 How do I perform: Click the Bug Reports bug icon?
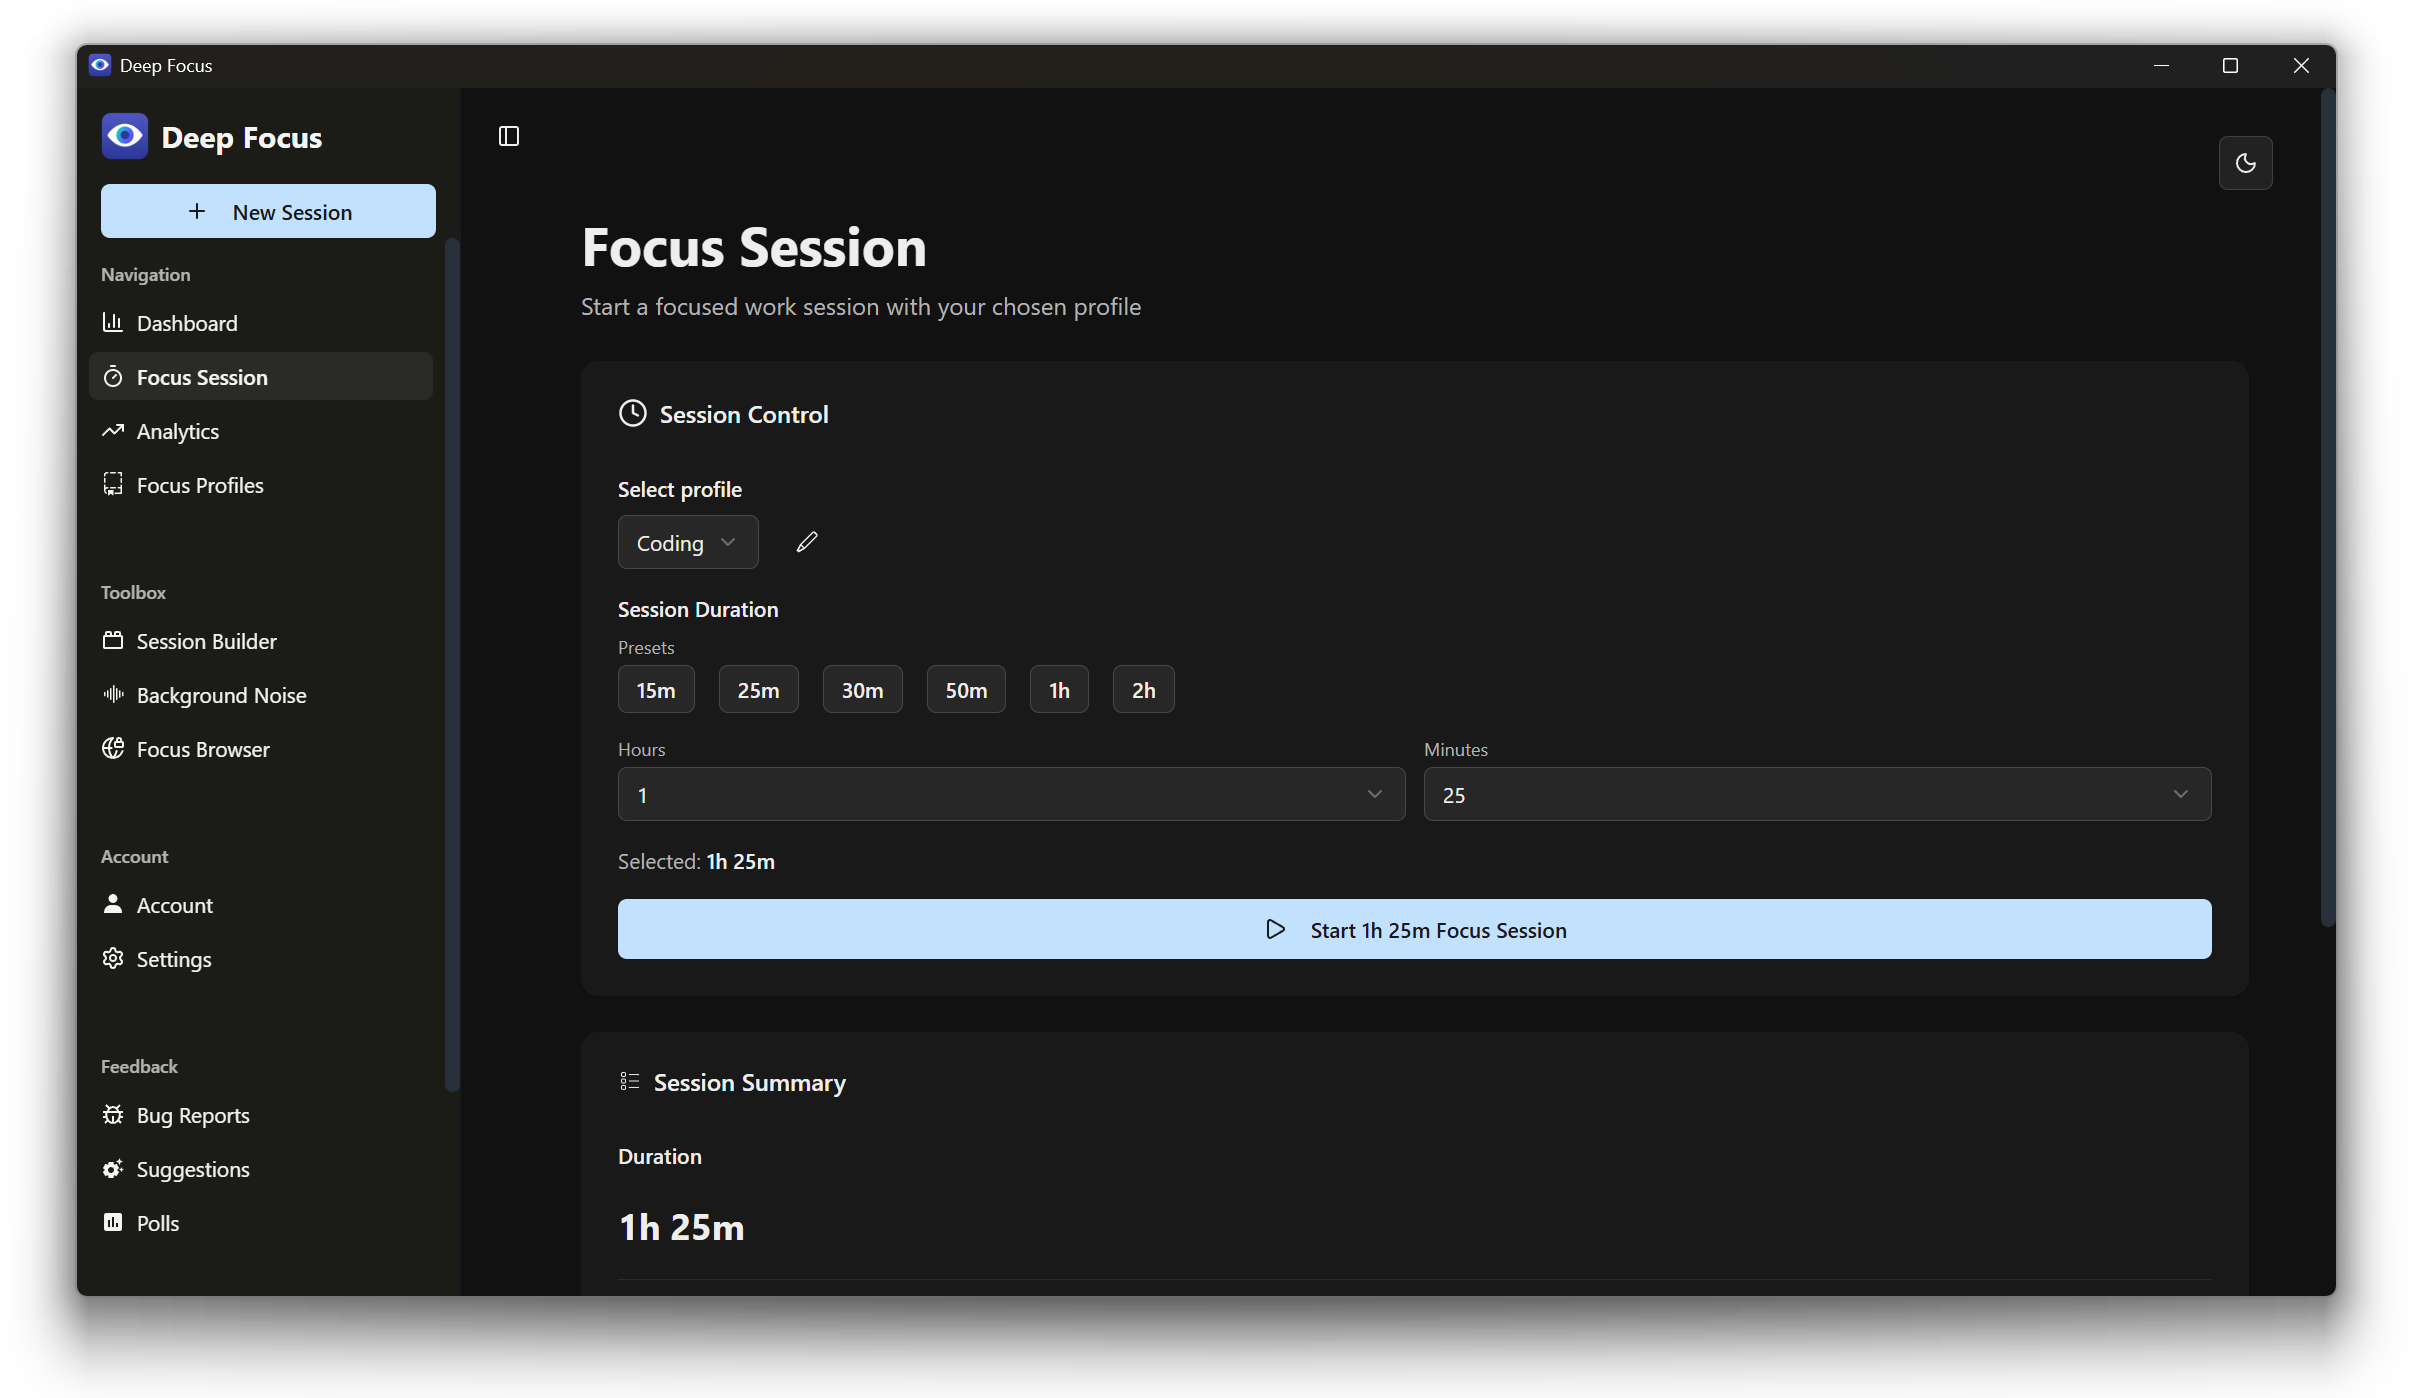[x=113, y=1115]
